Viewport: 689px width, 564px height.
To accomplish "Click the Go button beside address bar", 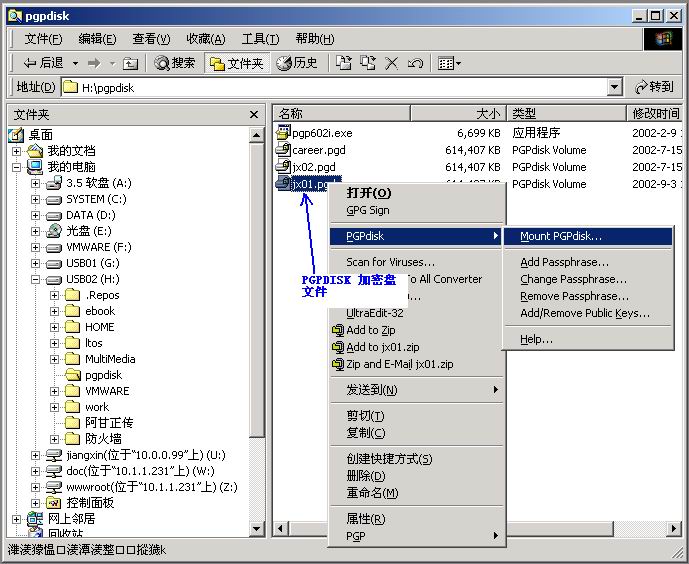I will point(655,87).
